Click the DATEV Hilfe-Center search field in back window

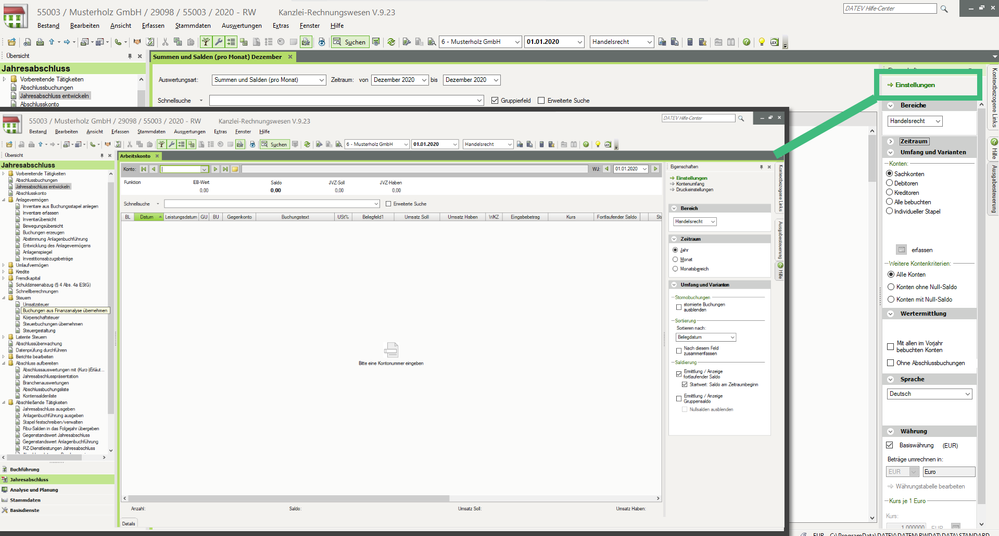click(x=889, y=9)
